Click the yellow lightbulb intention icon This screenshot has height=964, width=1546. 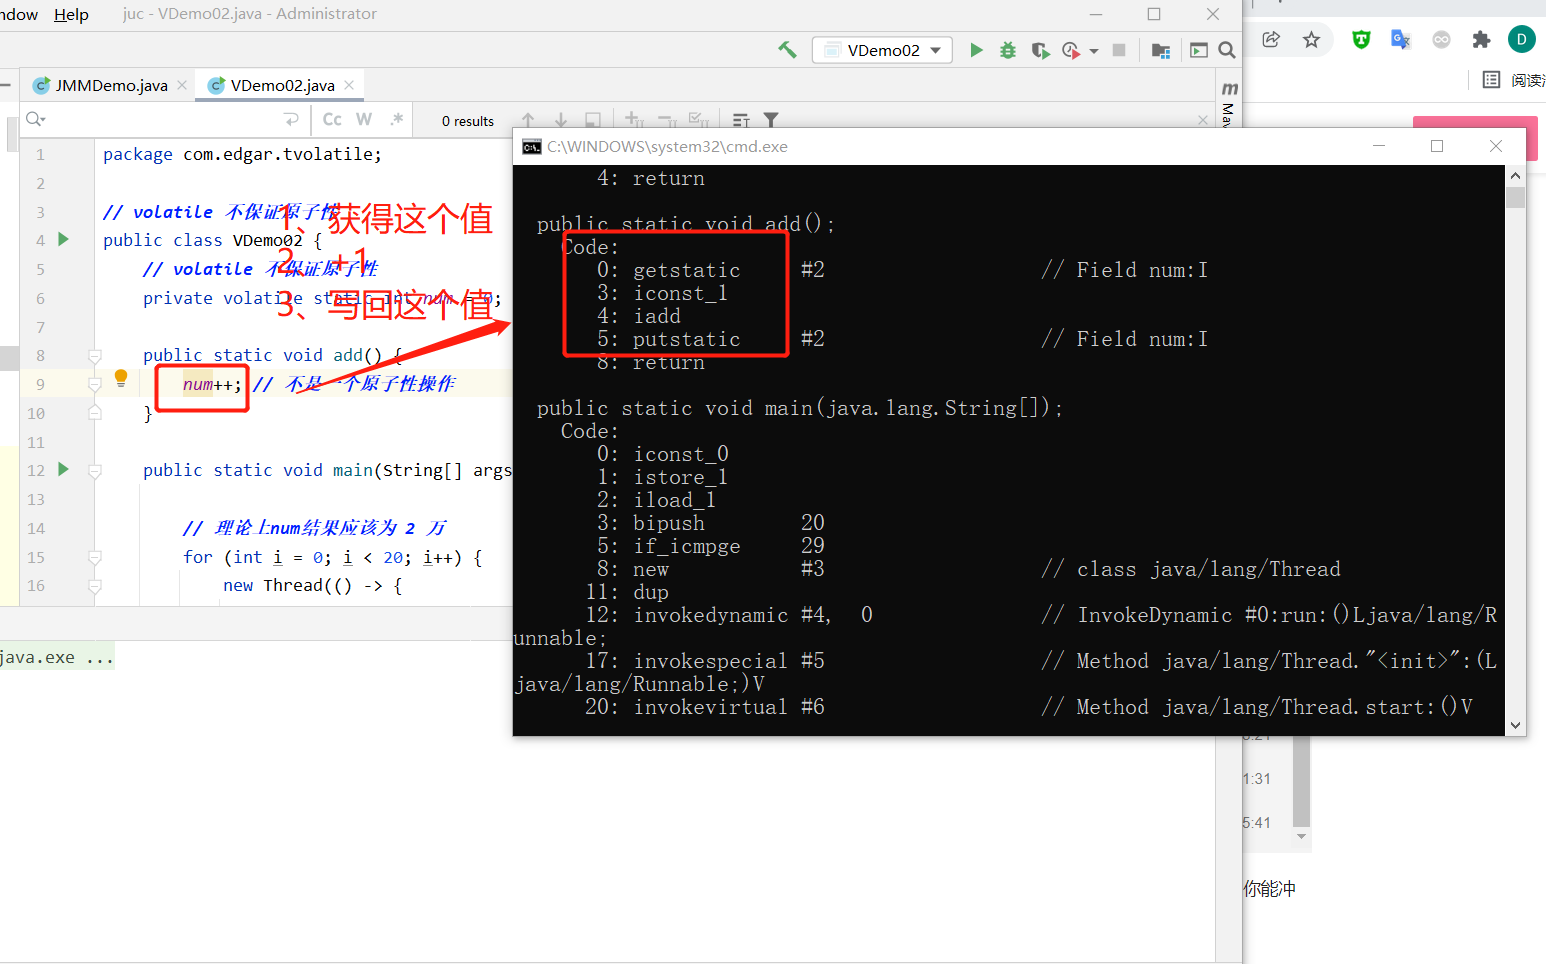(121, 378)
